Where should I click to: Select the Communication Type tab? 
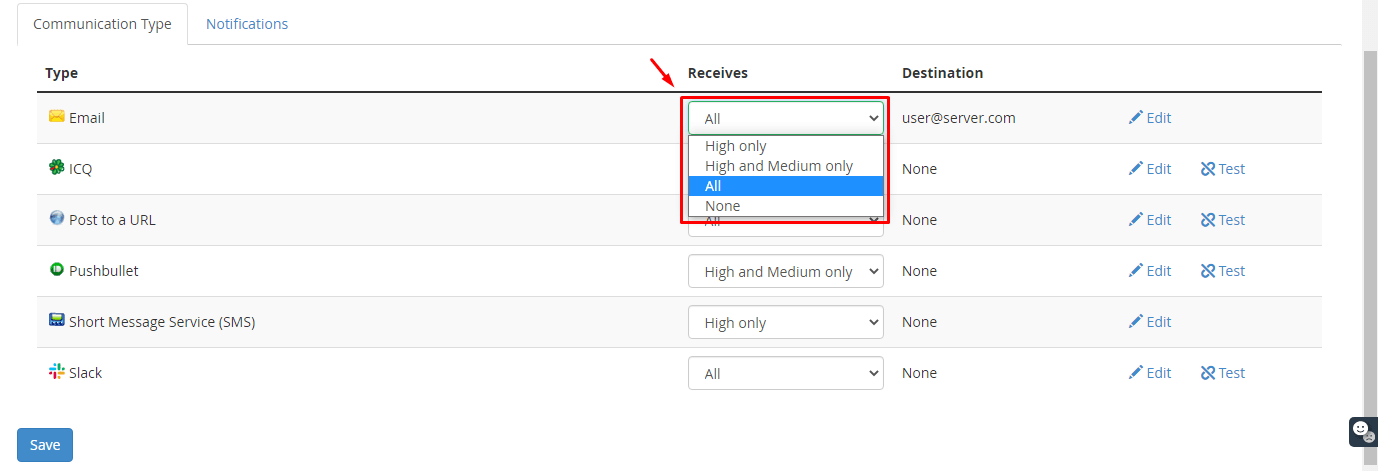(102, 24)
